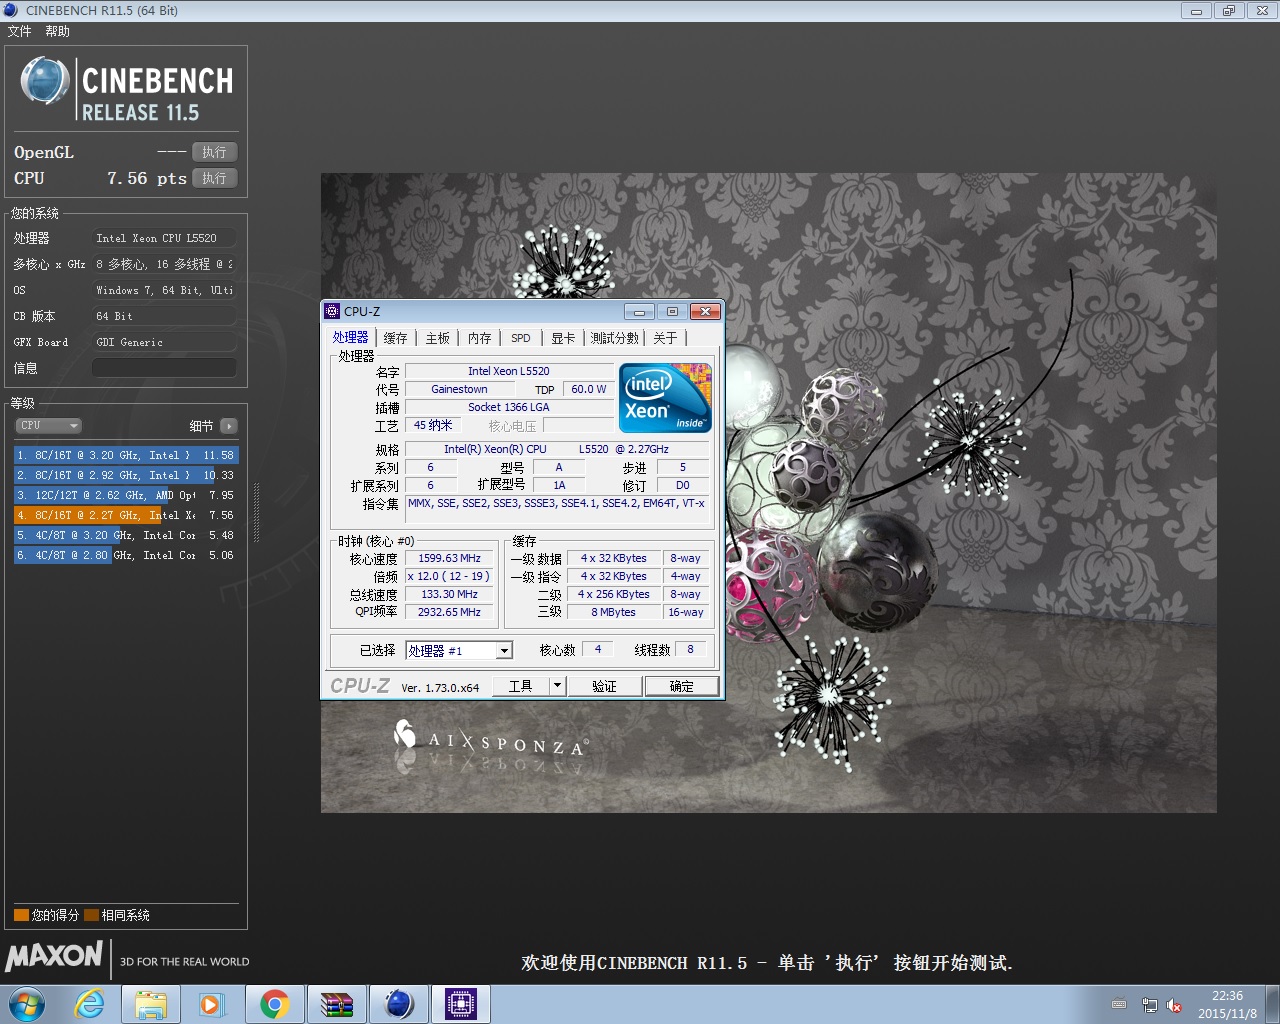This screenshot has width=1280, height=1024.
Task: Click the 确定 button in CPU-Z
Action: point(681,686)
